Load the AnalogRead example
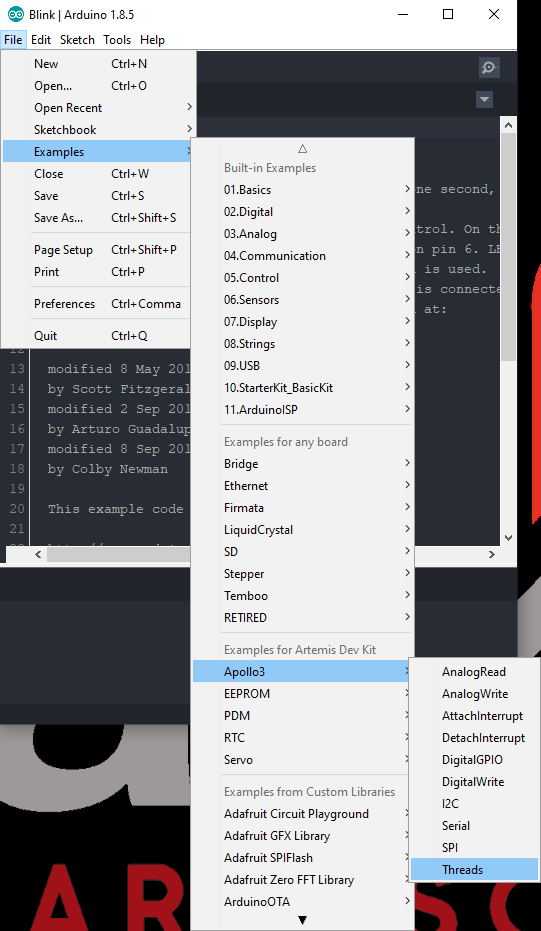 click(474, 672)
